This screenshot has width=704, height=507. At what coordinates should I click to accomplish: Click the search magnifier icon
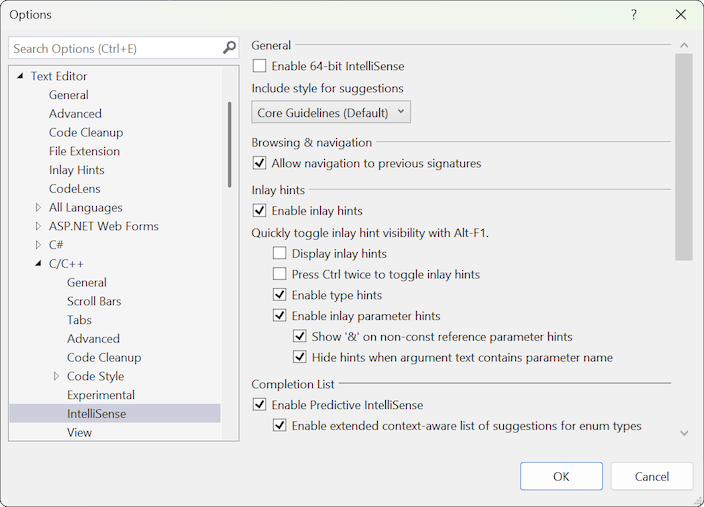(229, 48)
